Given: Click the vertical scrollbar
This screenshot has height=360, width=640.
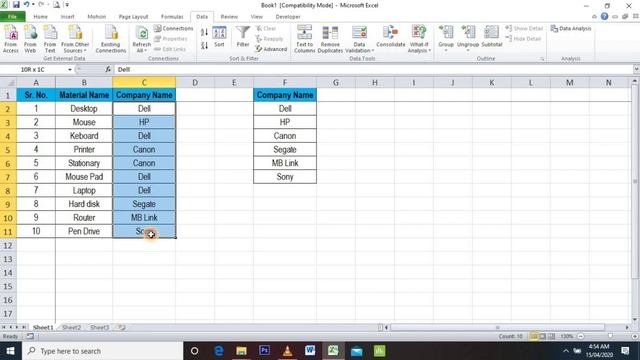Looking at the screenshot, I should (635, 181).
